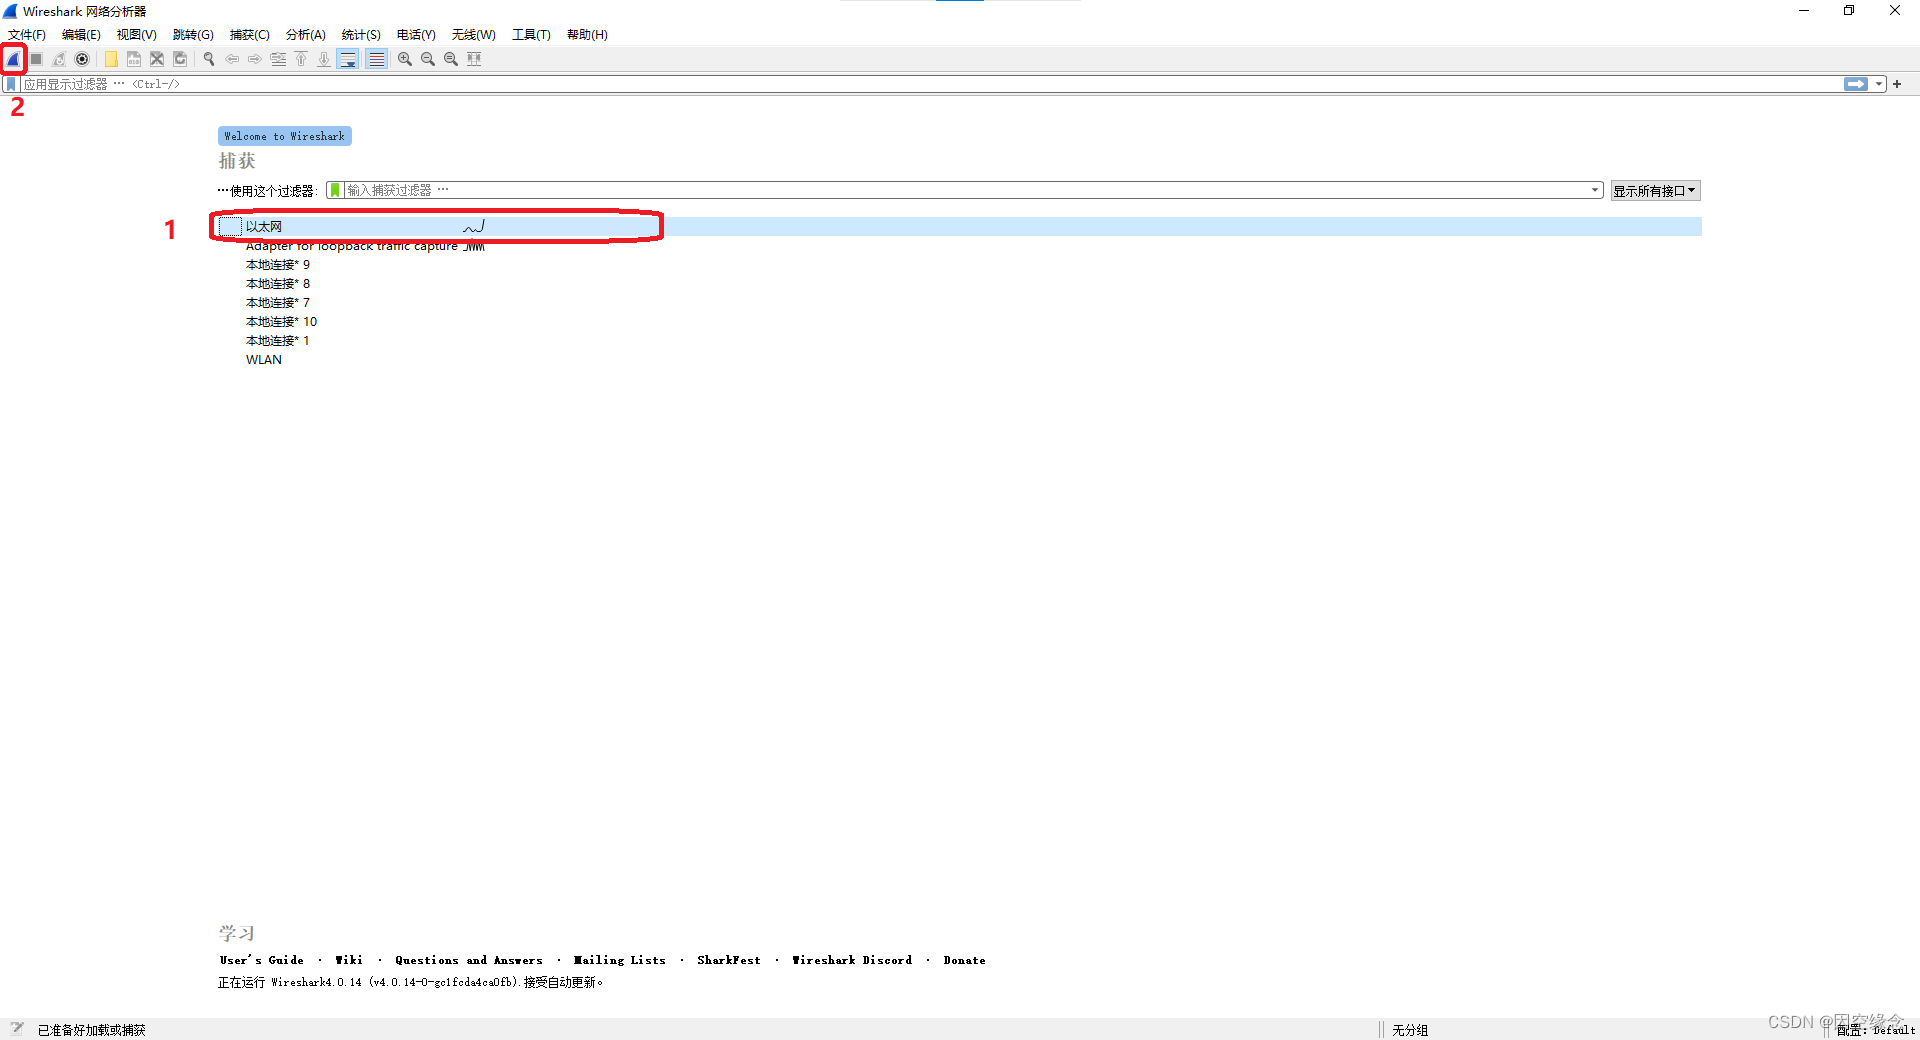Image resolution: width=1920 pixels, height=1040 pixels.
Task: Click the status bar expert info icon
Action: click(17, 1029)
